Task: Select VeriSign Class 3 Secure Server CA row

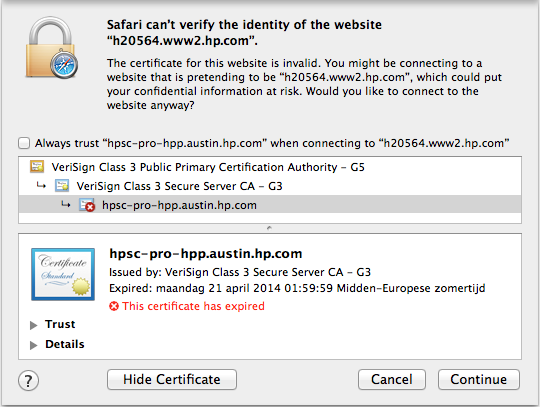Action: (x=270, y=186)
